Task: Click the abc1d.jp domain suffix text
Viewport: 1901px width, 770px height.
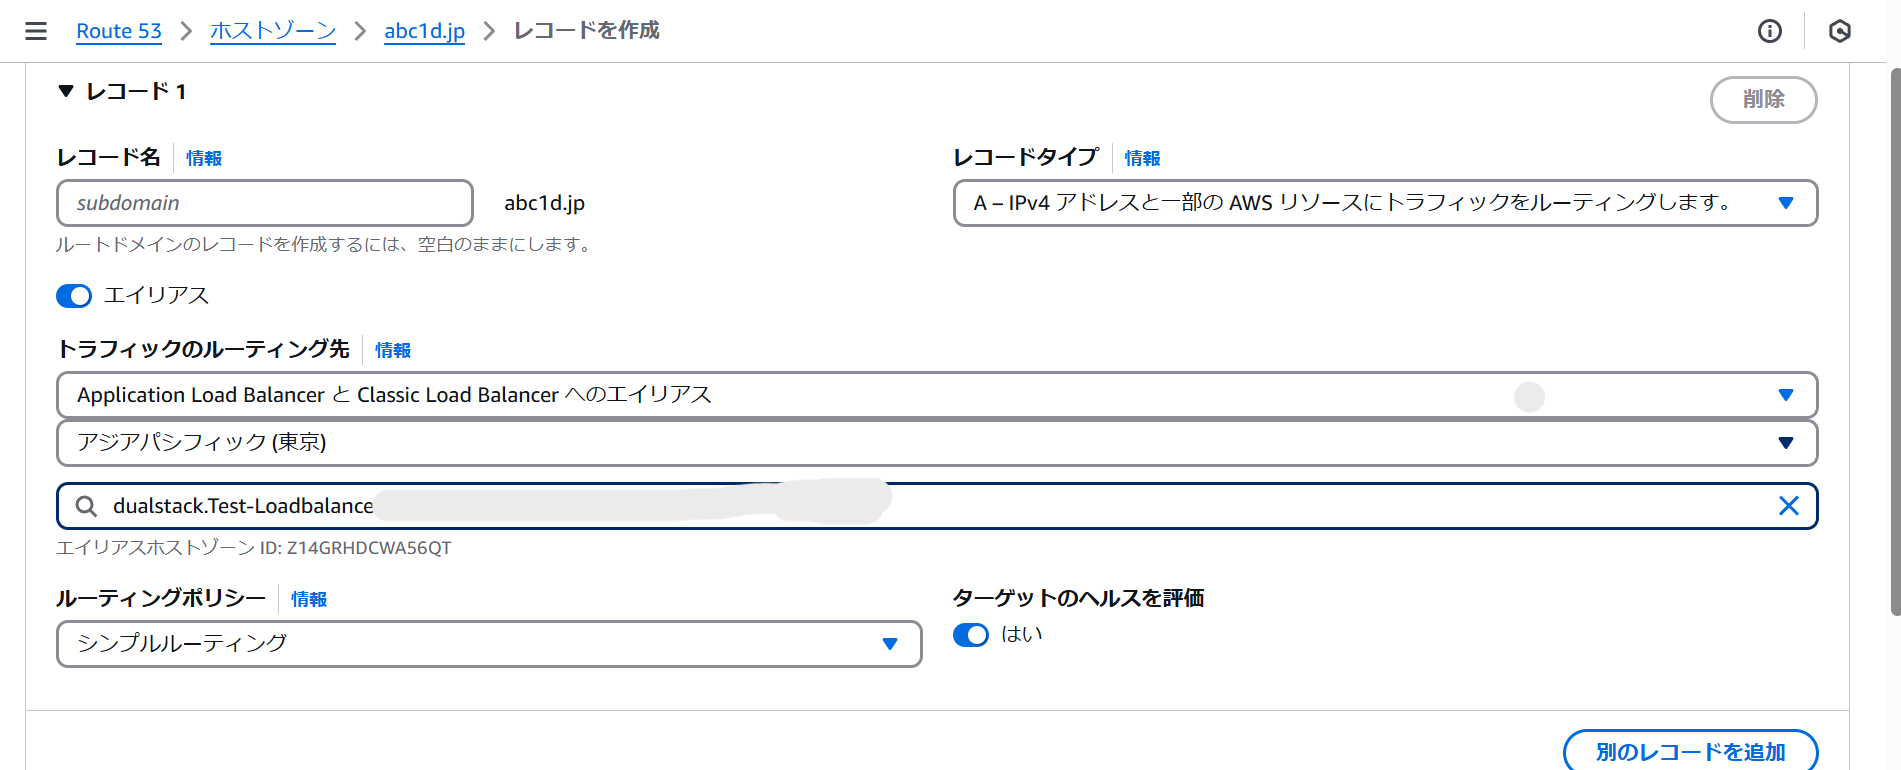Action: (x=544, y=203)
